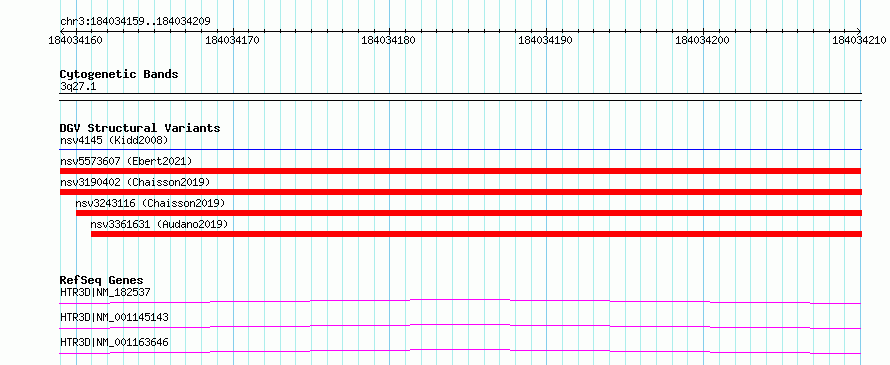Click the 184034170 ruler coordinate

click(233, 40)
